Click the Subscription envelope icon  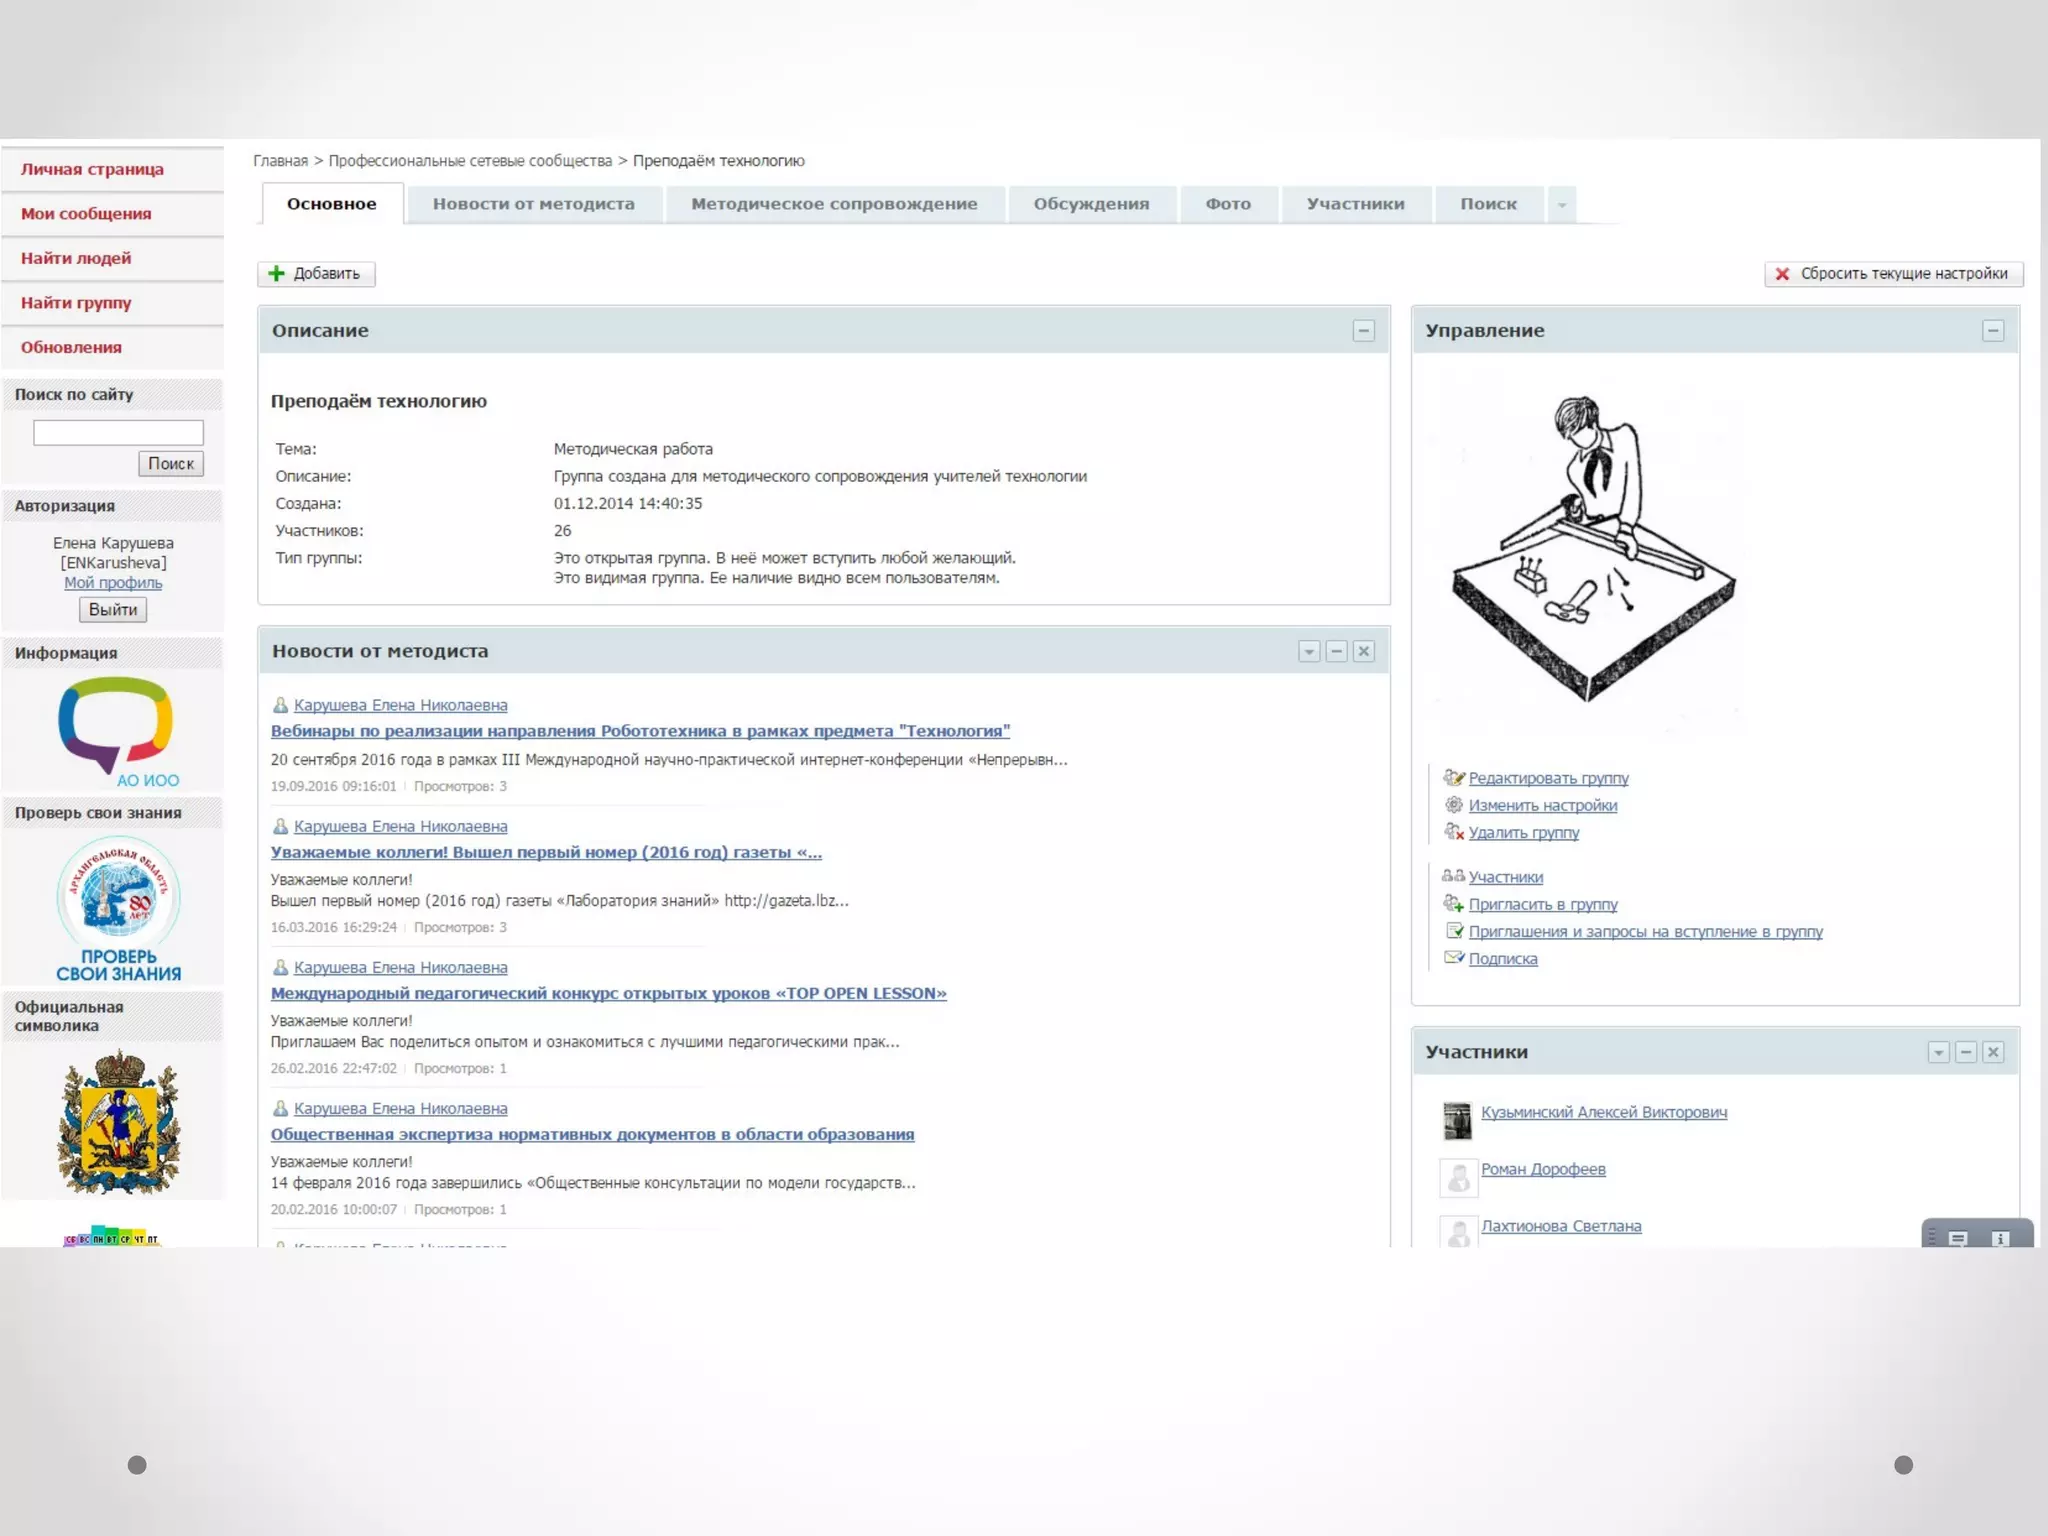1453,958
